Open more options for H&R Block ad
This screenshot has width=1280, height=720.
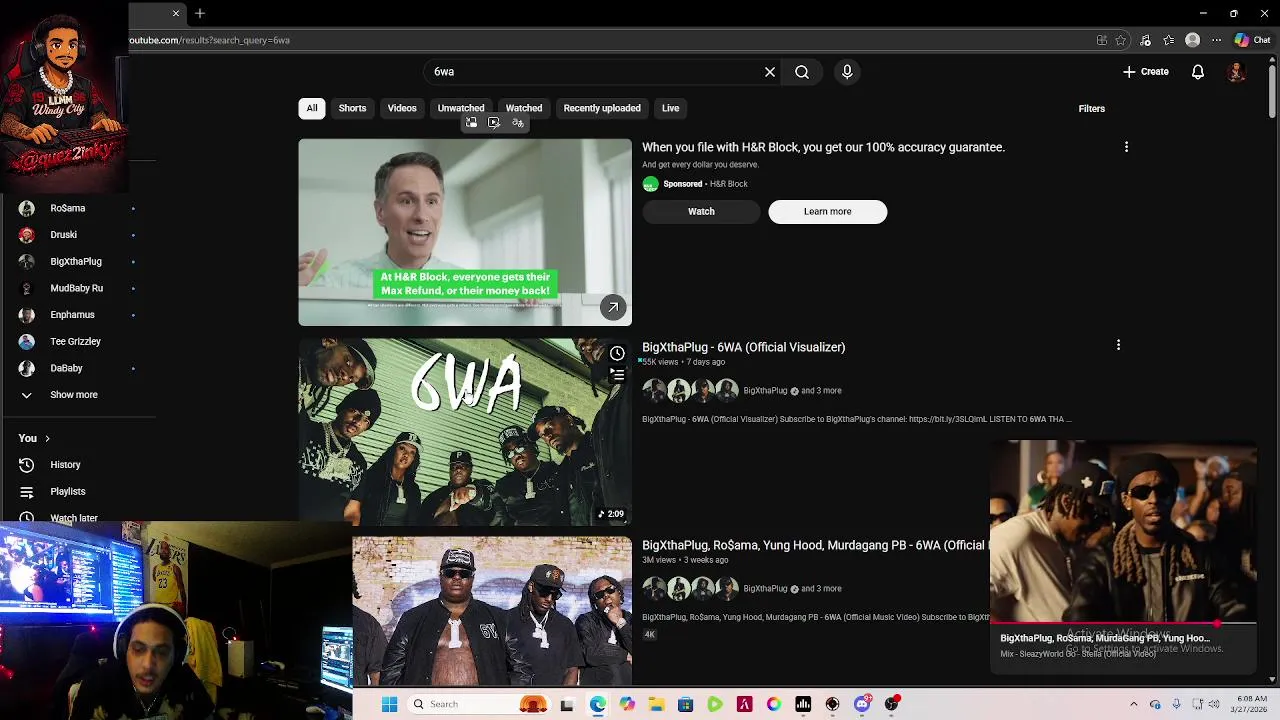coord(1126,147)
